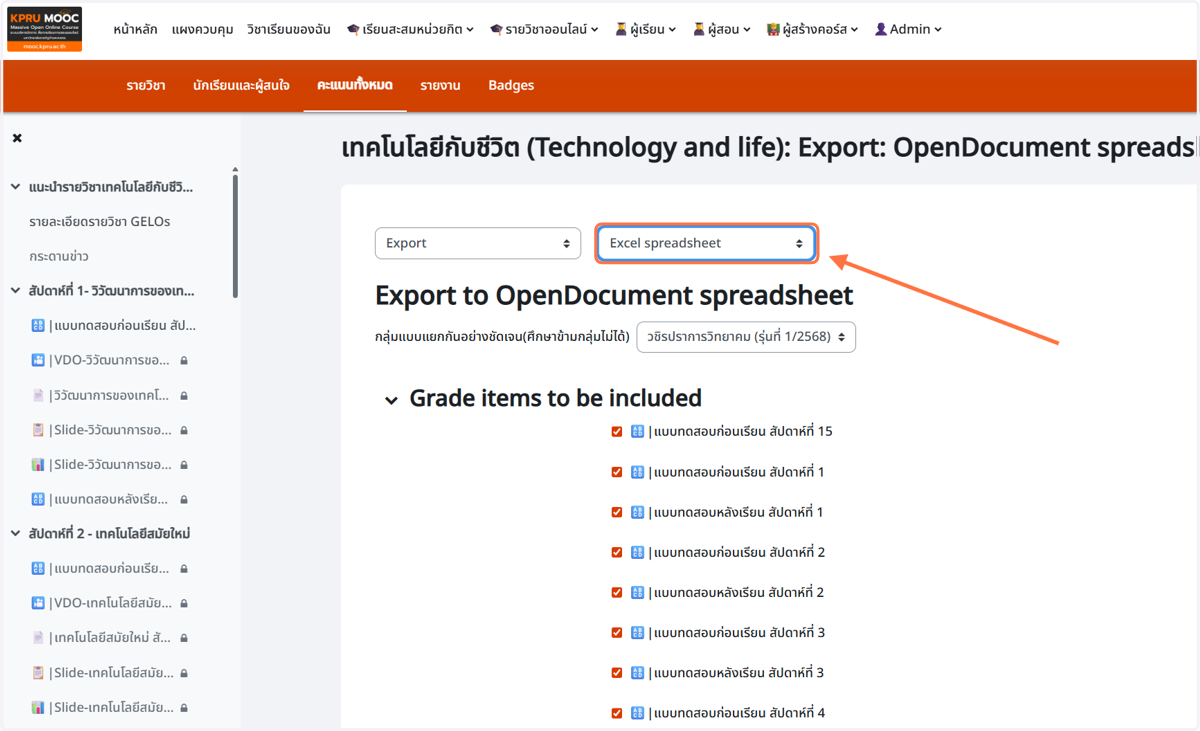Click quiz icon of แบบทดสอบก่อนเรียน สัปดาห์ที่ 4 grade item
This screenshot has width=1200, height=731.
pyautogui.click(x=637, y=713)
